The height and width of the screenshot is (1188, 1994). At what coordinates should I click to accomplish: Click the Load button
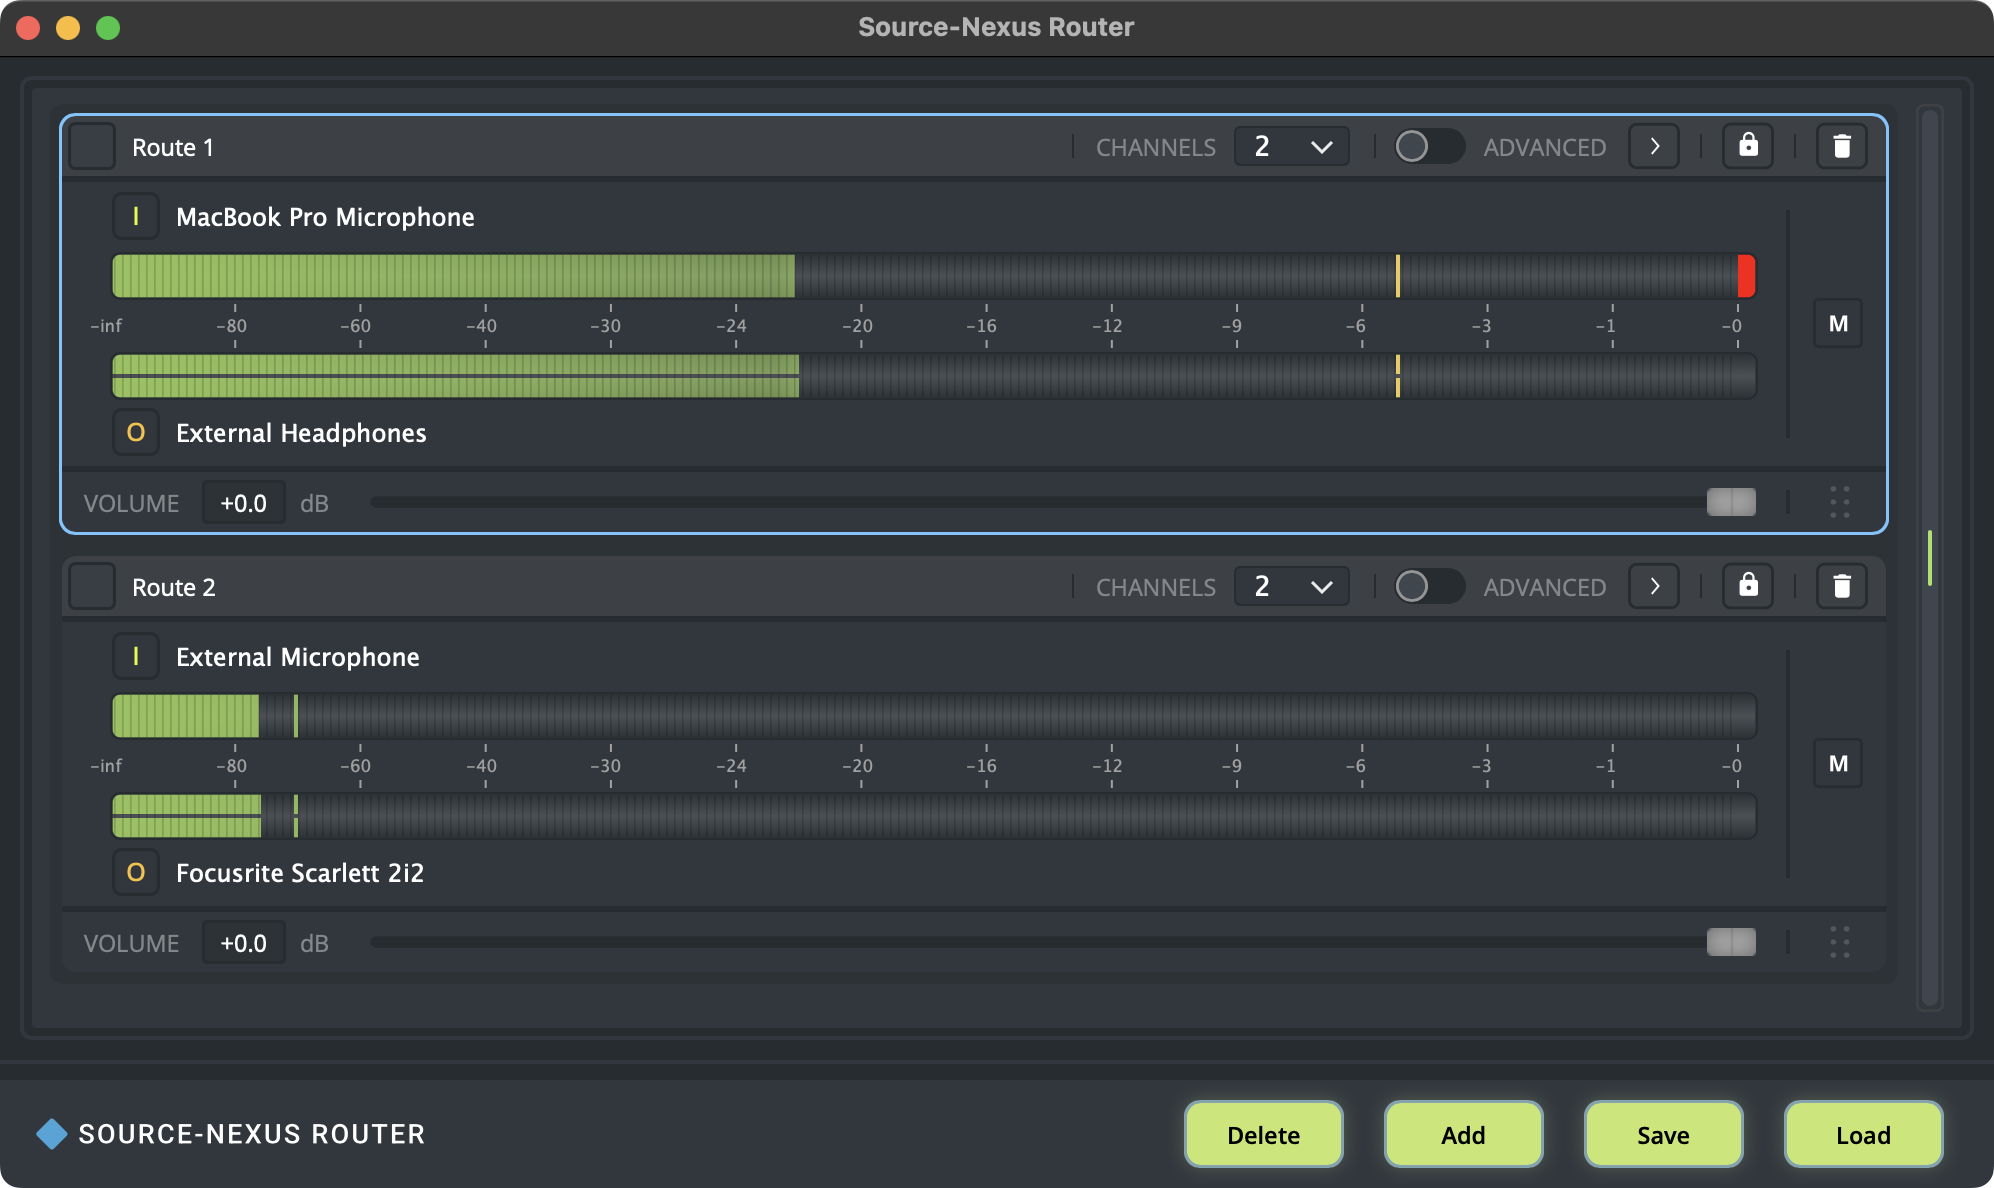[x=1863, y=1134]
